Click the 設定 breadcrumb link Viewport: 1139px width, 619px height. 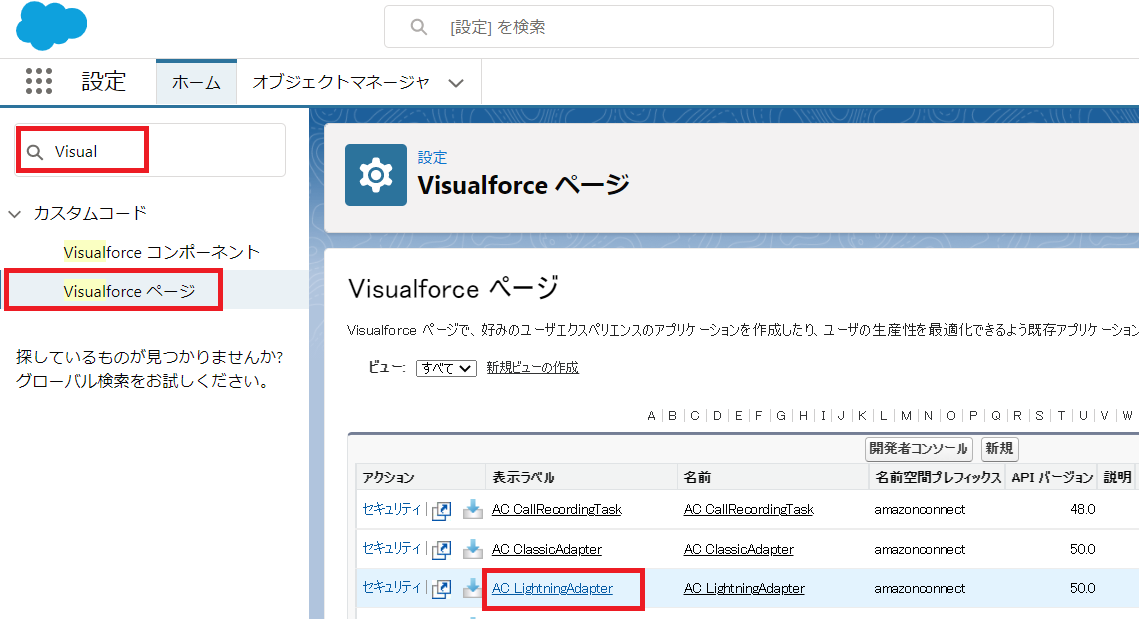(432, 157)
